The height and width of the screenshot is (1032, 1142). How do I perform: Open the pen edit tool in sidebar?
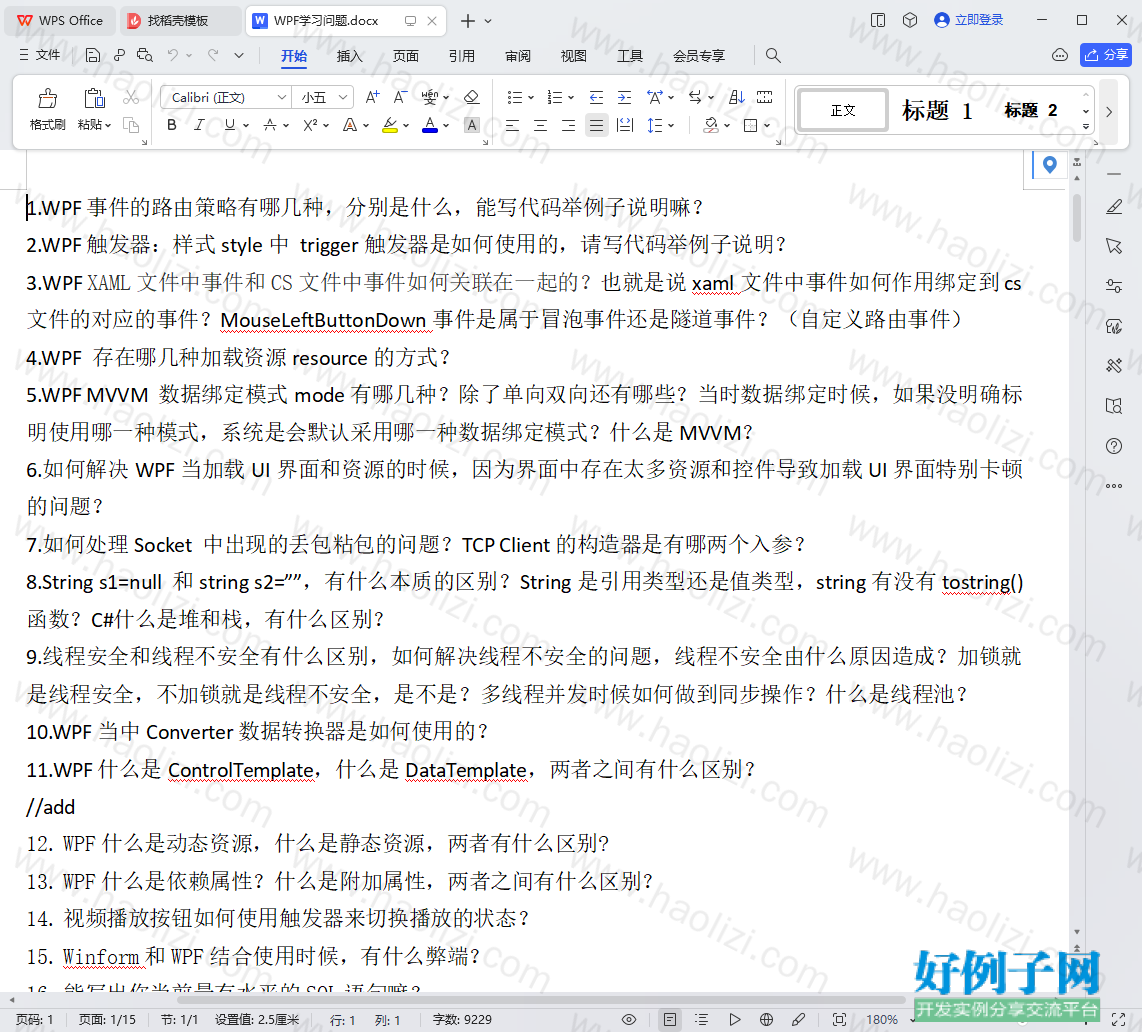coord(1114,208)
